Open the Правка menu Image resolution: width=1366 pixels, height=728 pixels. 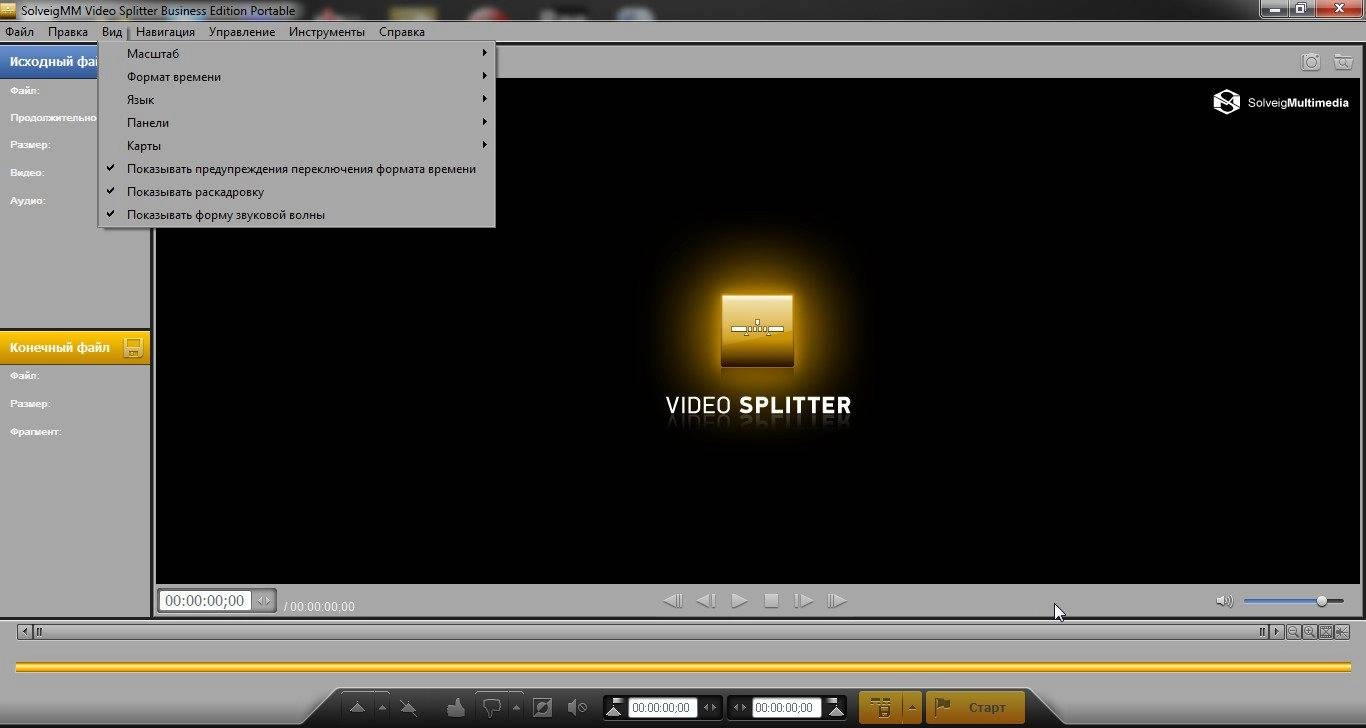(x=68, y=32)
